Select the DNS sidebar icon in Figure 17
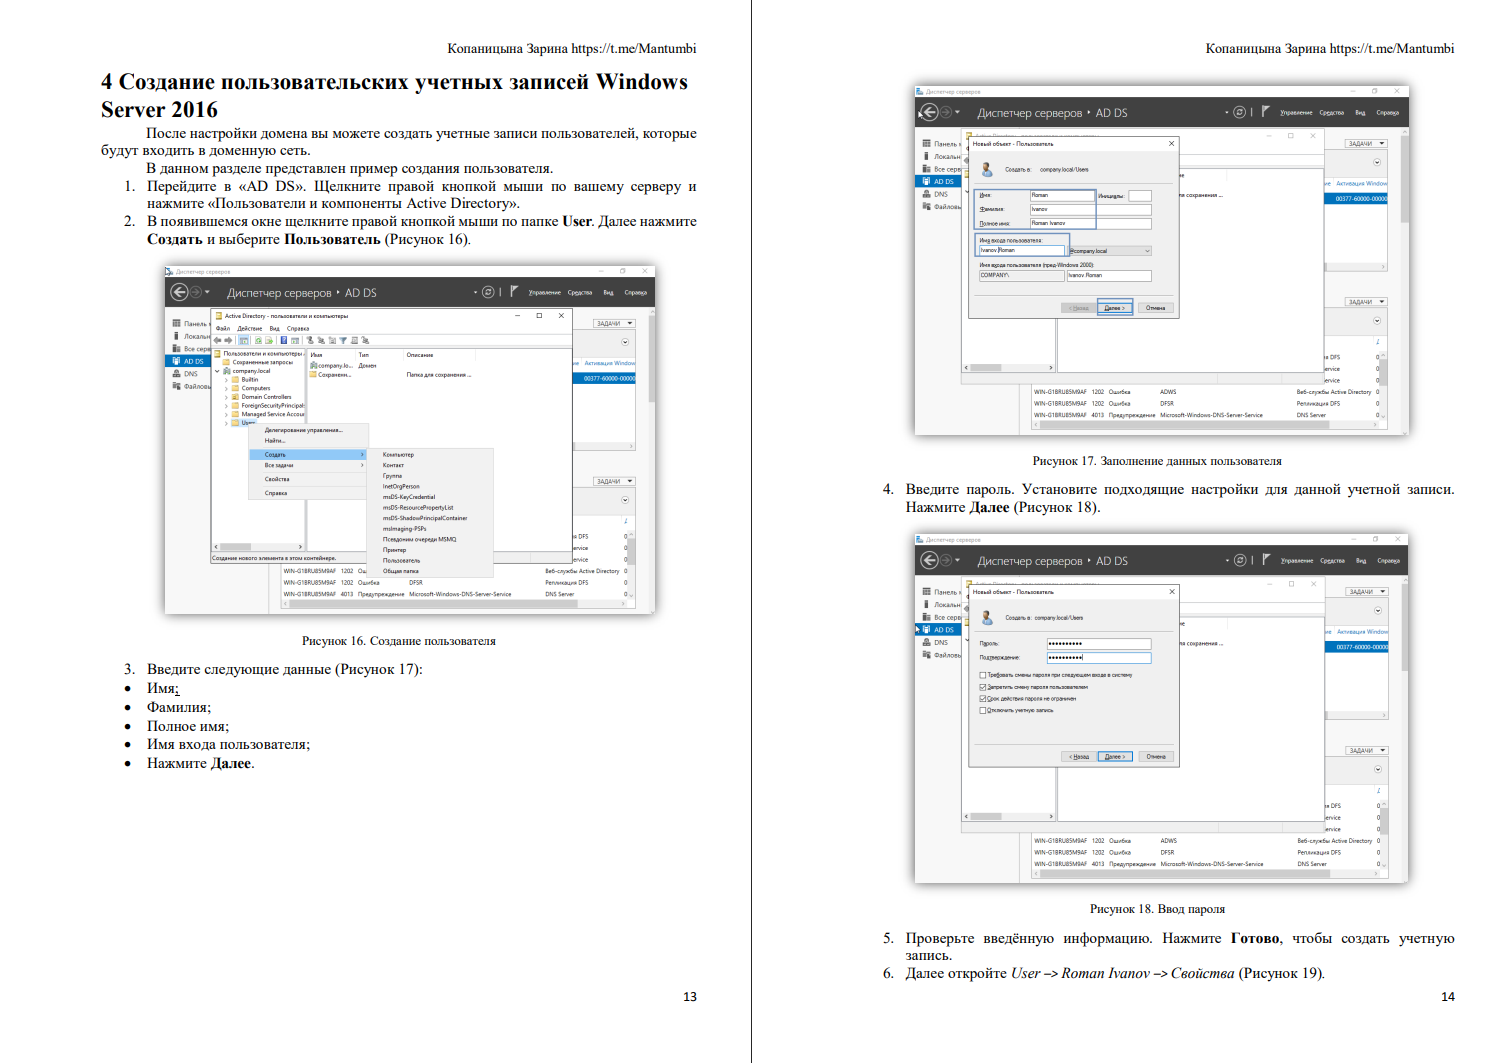This screenshot has width=1504, height=1063. [927, 194]
